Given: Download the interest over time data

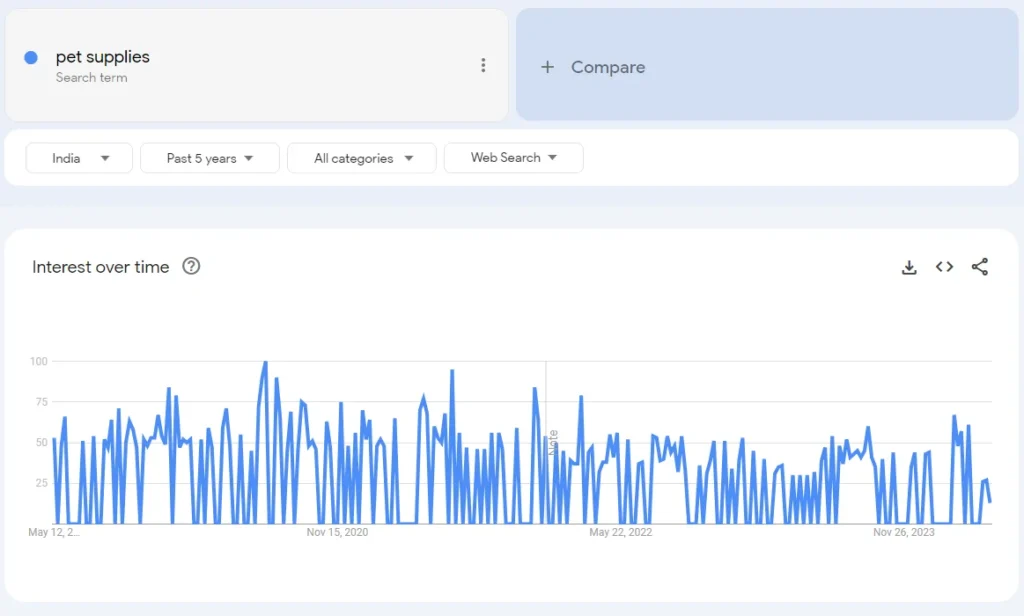Looking at the screenshot, I should (x=909, y=267).
